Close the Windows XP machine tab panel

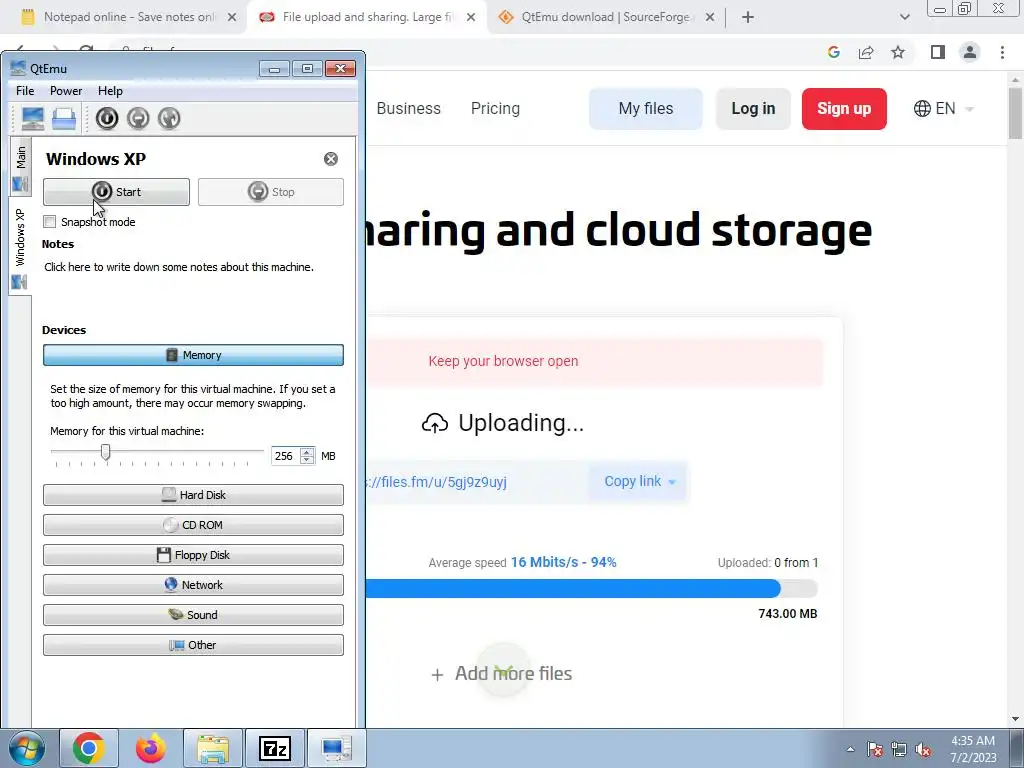click(331, 159)
